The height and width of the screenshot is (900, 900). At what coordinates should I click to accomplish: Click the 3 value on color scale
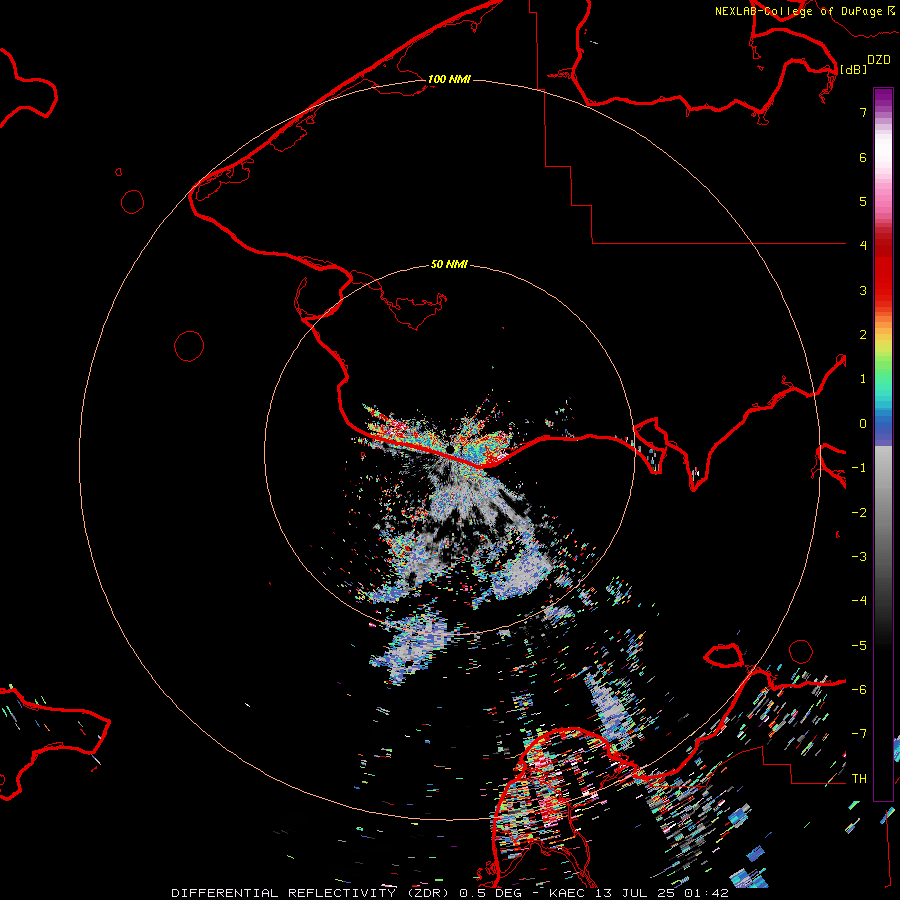[863, 290]
